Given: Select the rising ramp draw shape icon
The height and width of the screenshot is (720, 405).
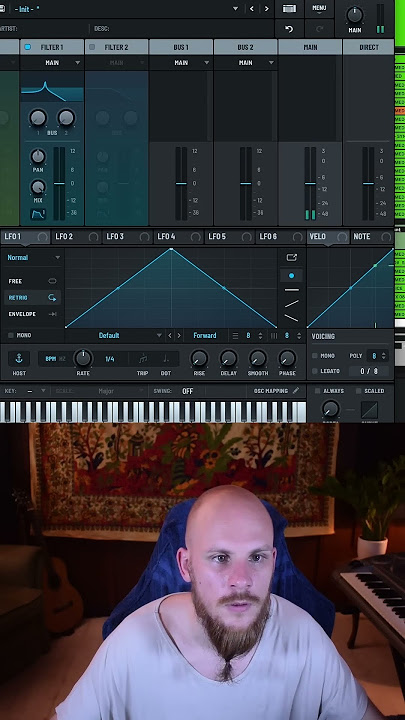Looking at the screenshot, I should click(291, 304).
